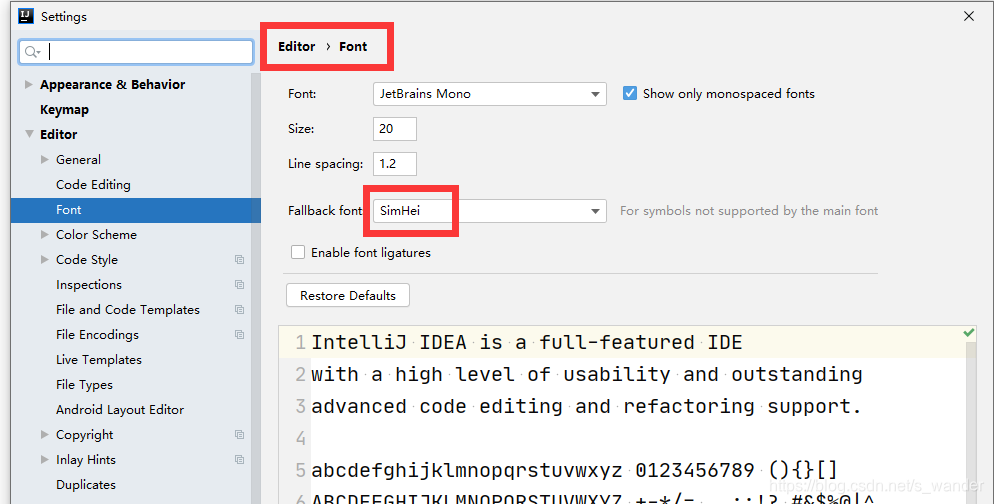
Task: Open the Fallback font dropdown showing SimHei
Action: point(489,211)
